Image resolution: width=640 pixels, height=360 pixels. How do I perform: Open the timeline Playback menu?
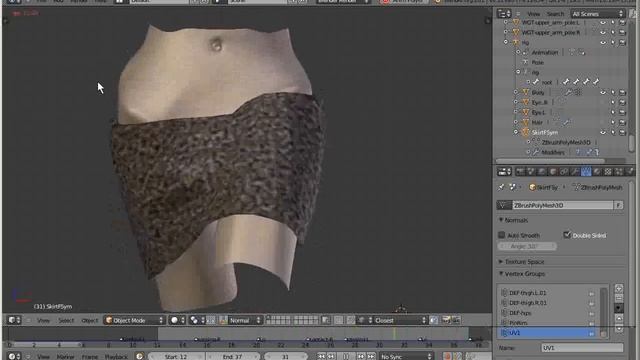(116, 357)
